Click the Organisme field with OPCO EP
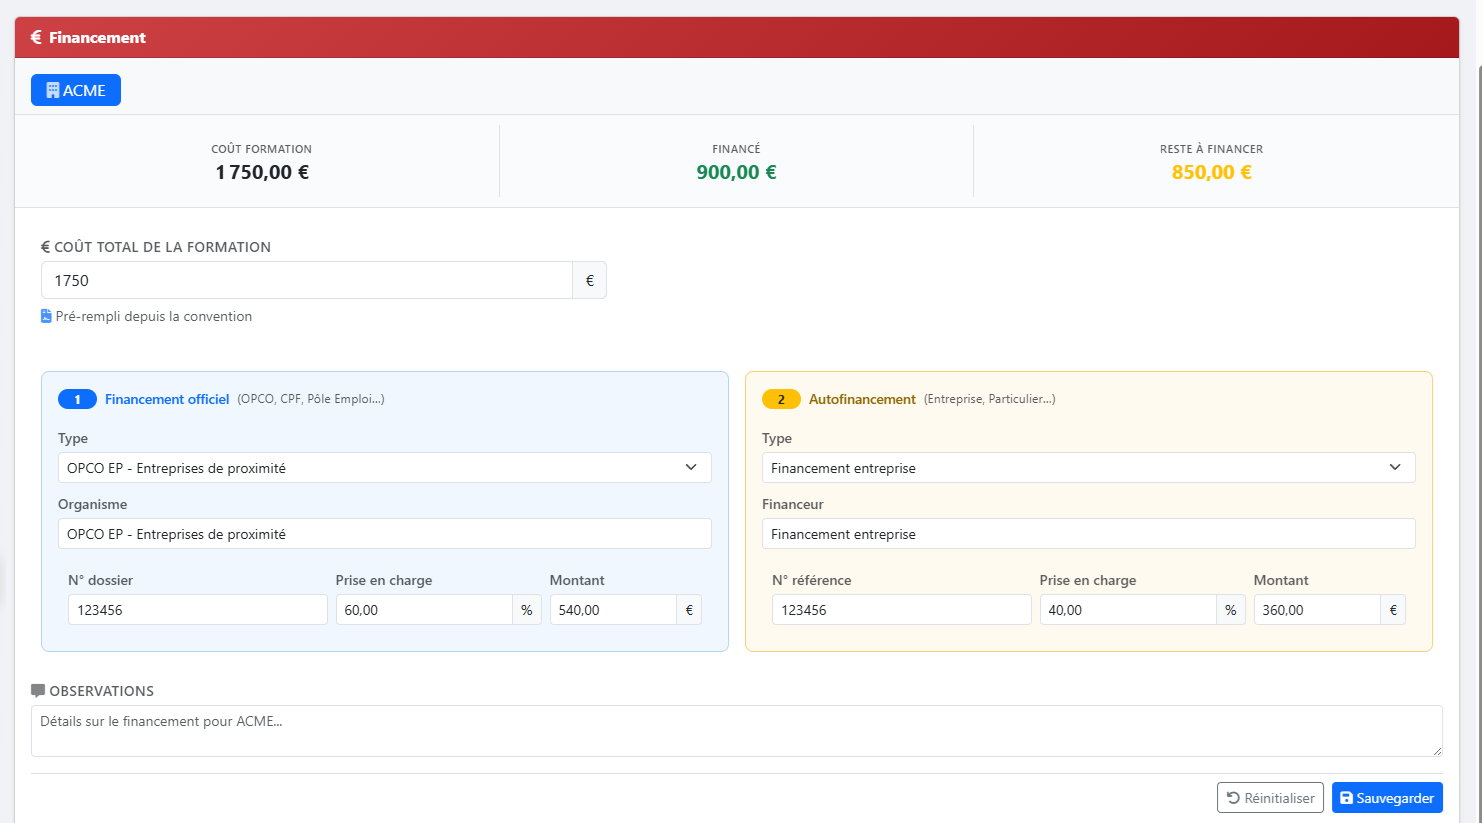 pos(385,534)
